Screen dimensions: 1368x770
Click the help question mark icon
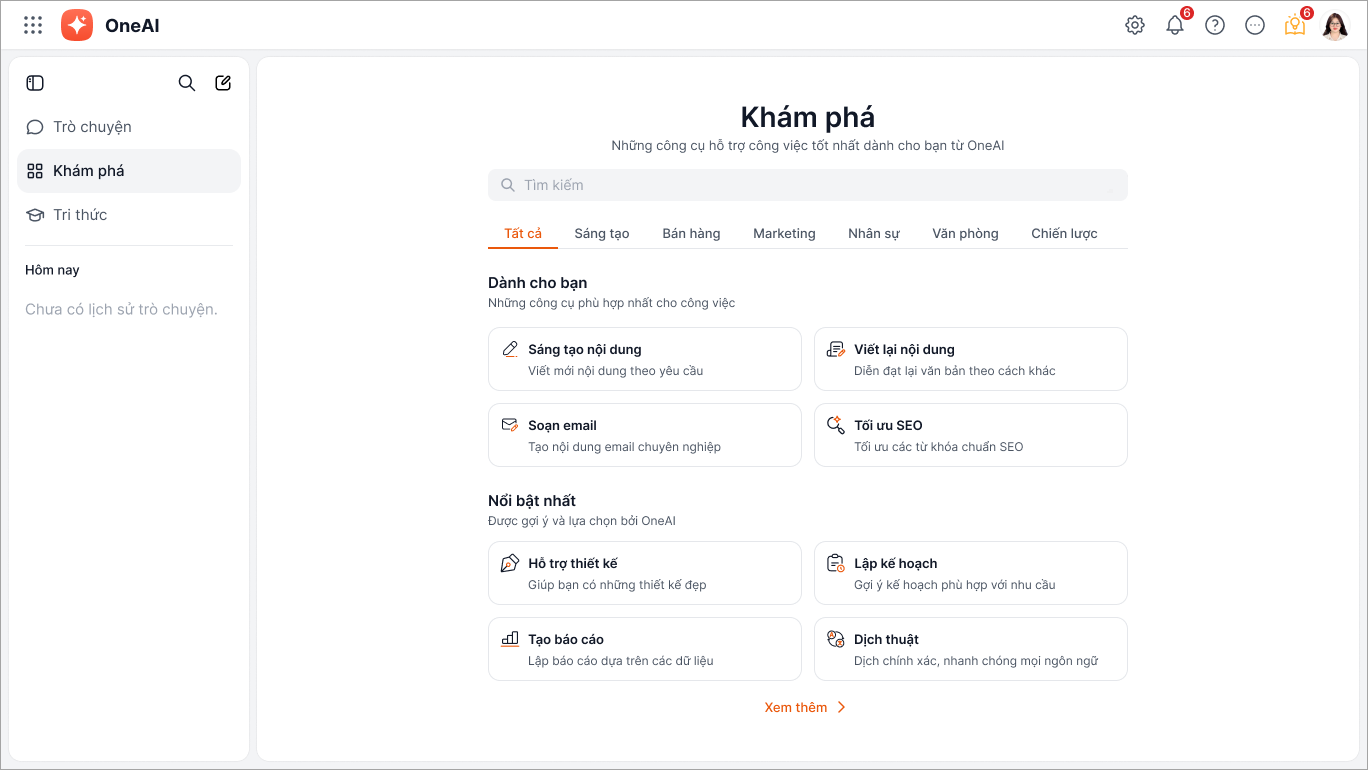1215,26
